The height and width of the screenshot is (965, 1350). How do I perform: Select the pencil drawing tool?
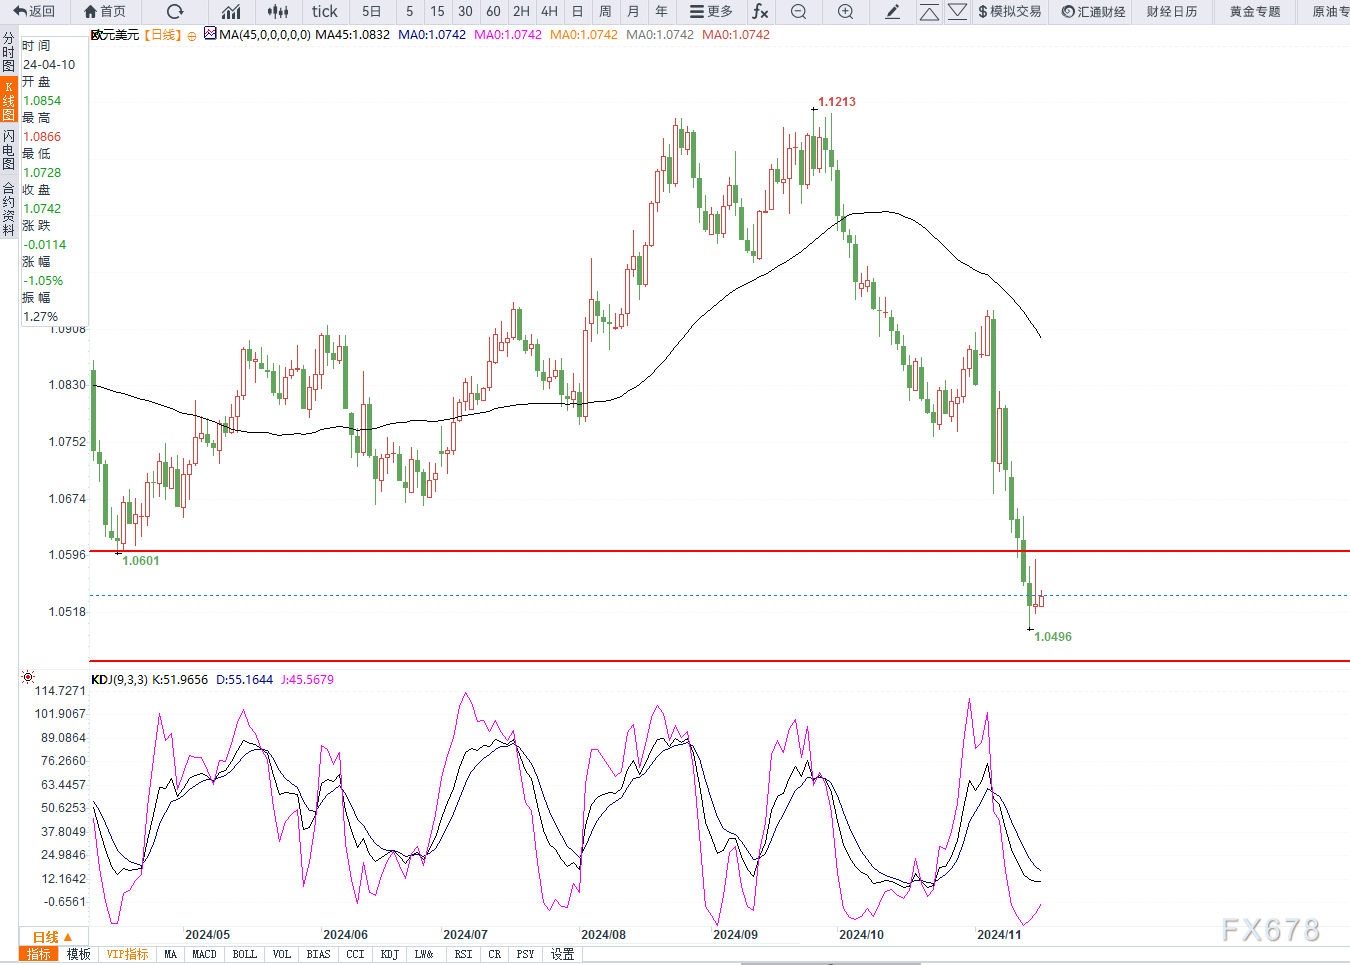[893, 12]
